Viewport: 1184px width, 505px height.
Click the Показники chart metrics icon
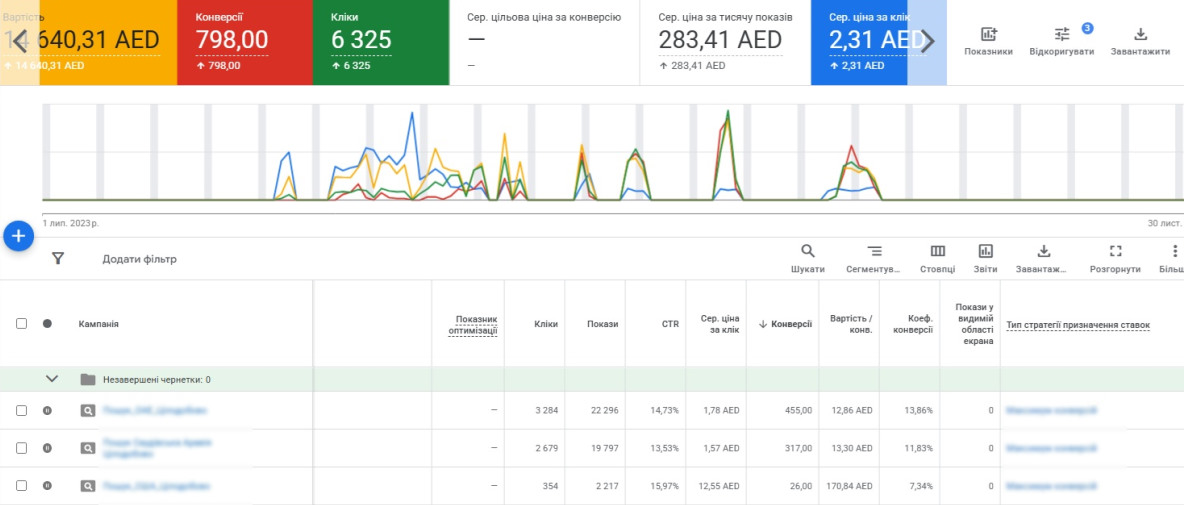pos(988,35)
